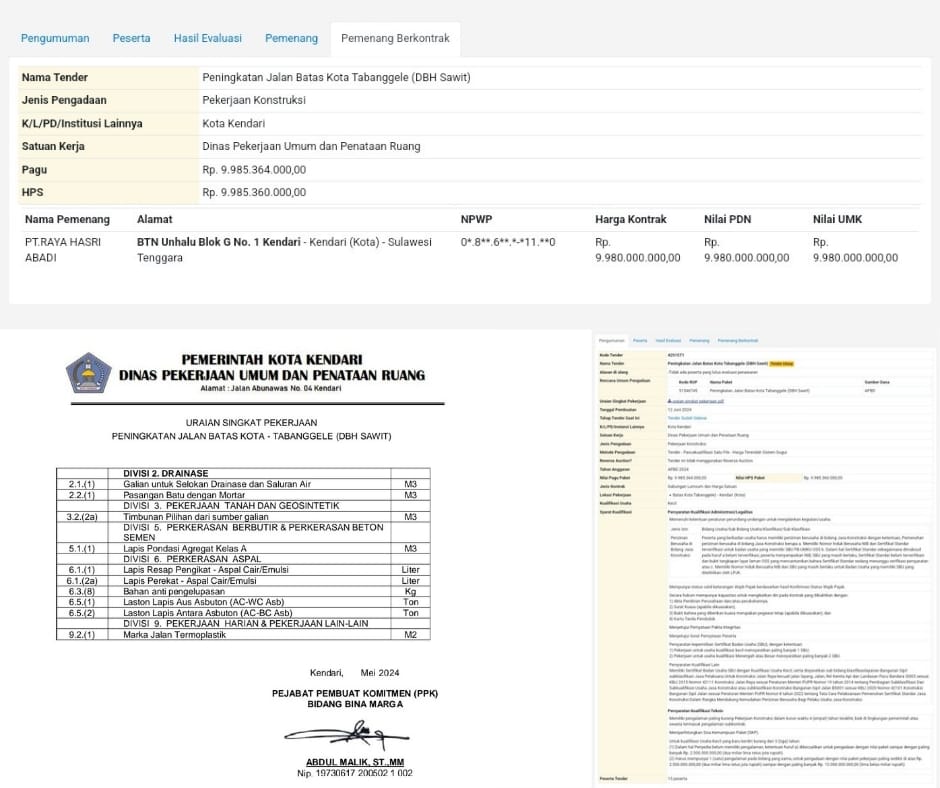The image size is (940, 788).
Task: Open the Hasil Evaluasi tab in the top panel
Action: pyautogui.click(x=207, y=38)
